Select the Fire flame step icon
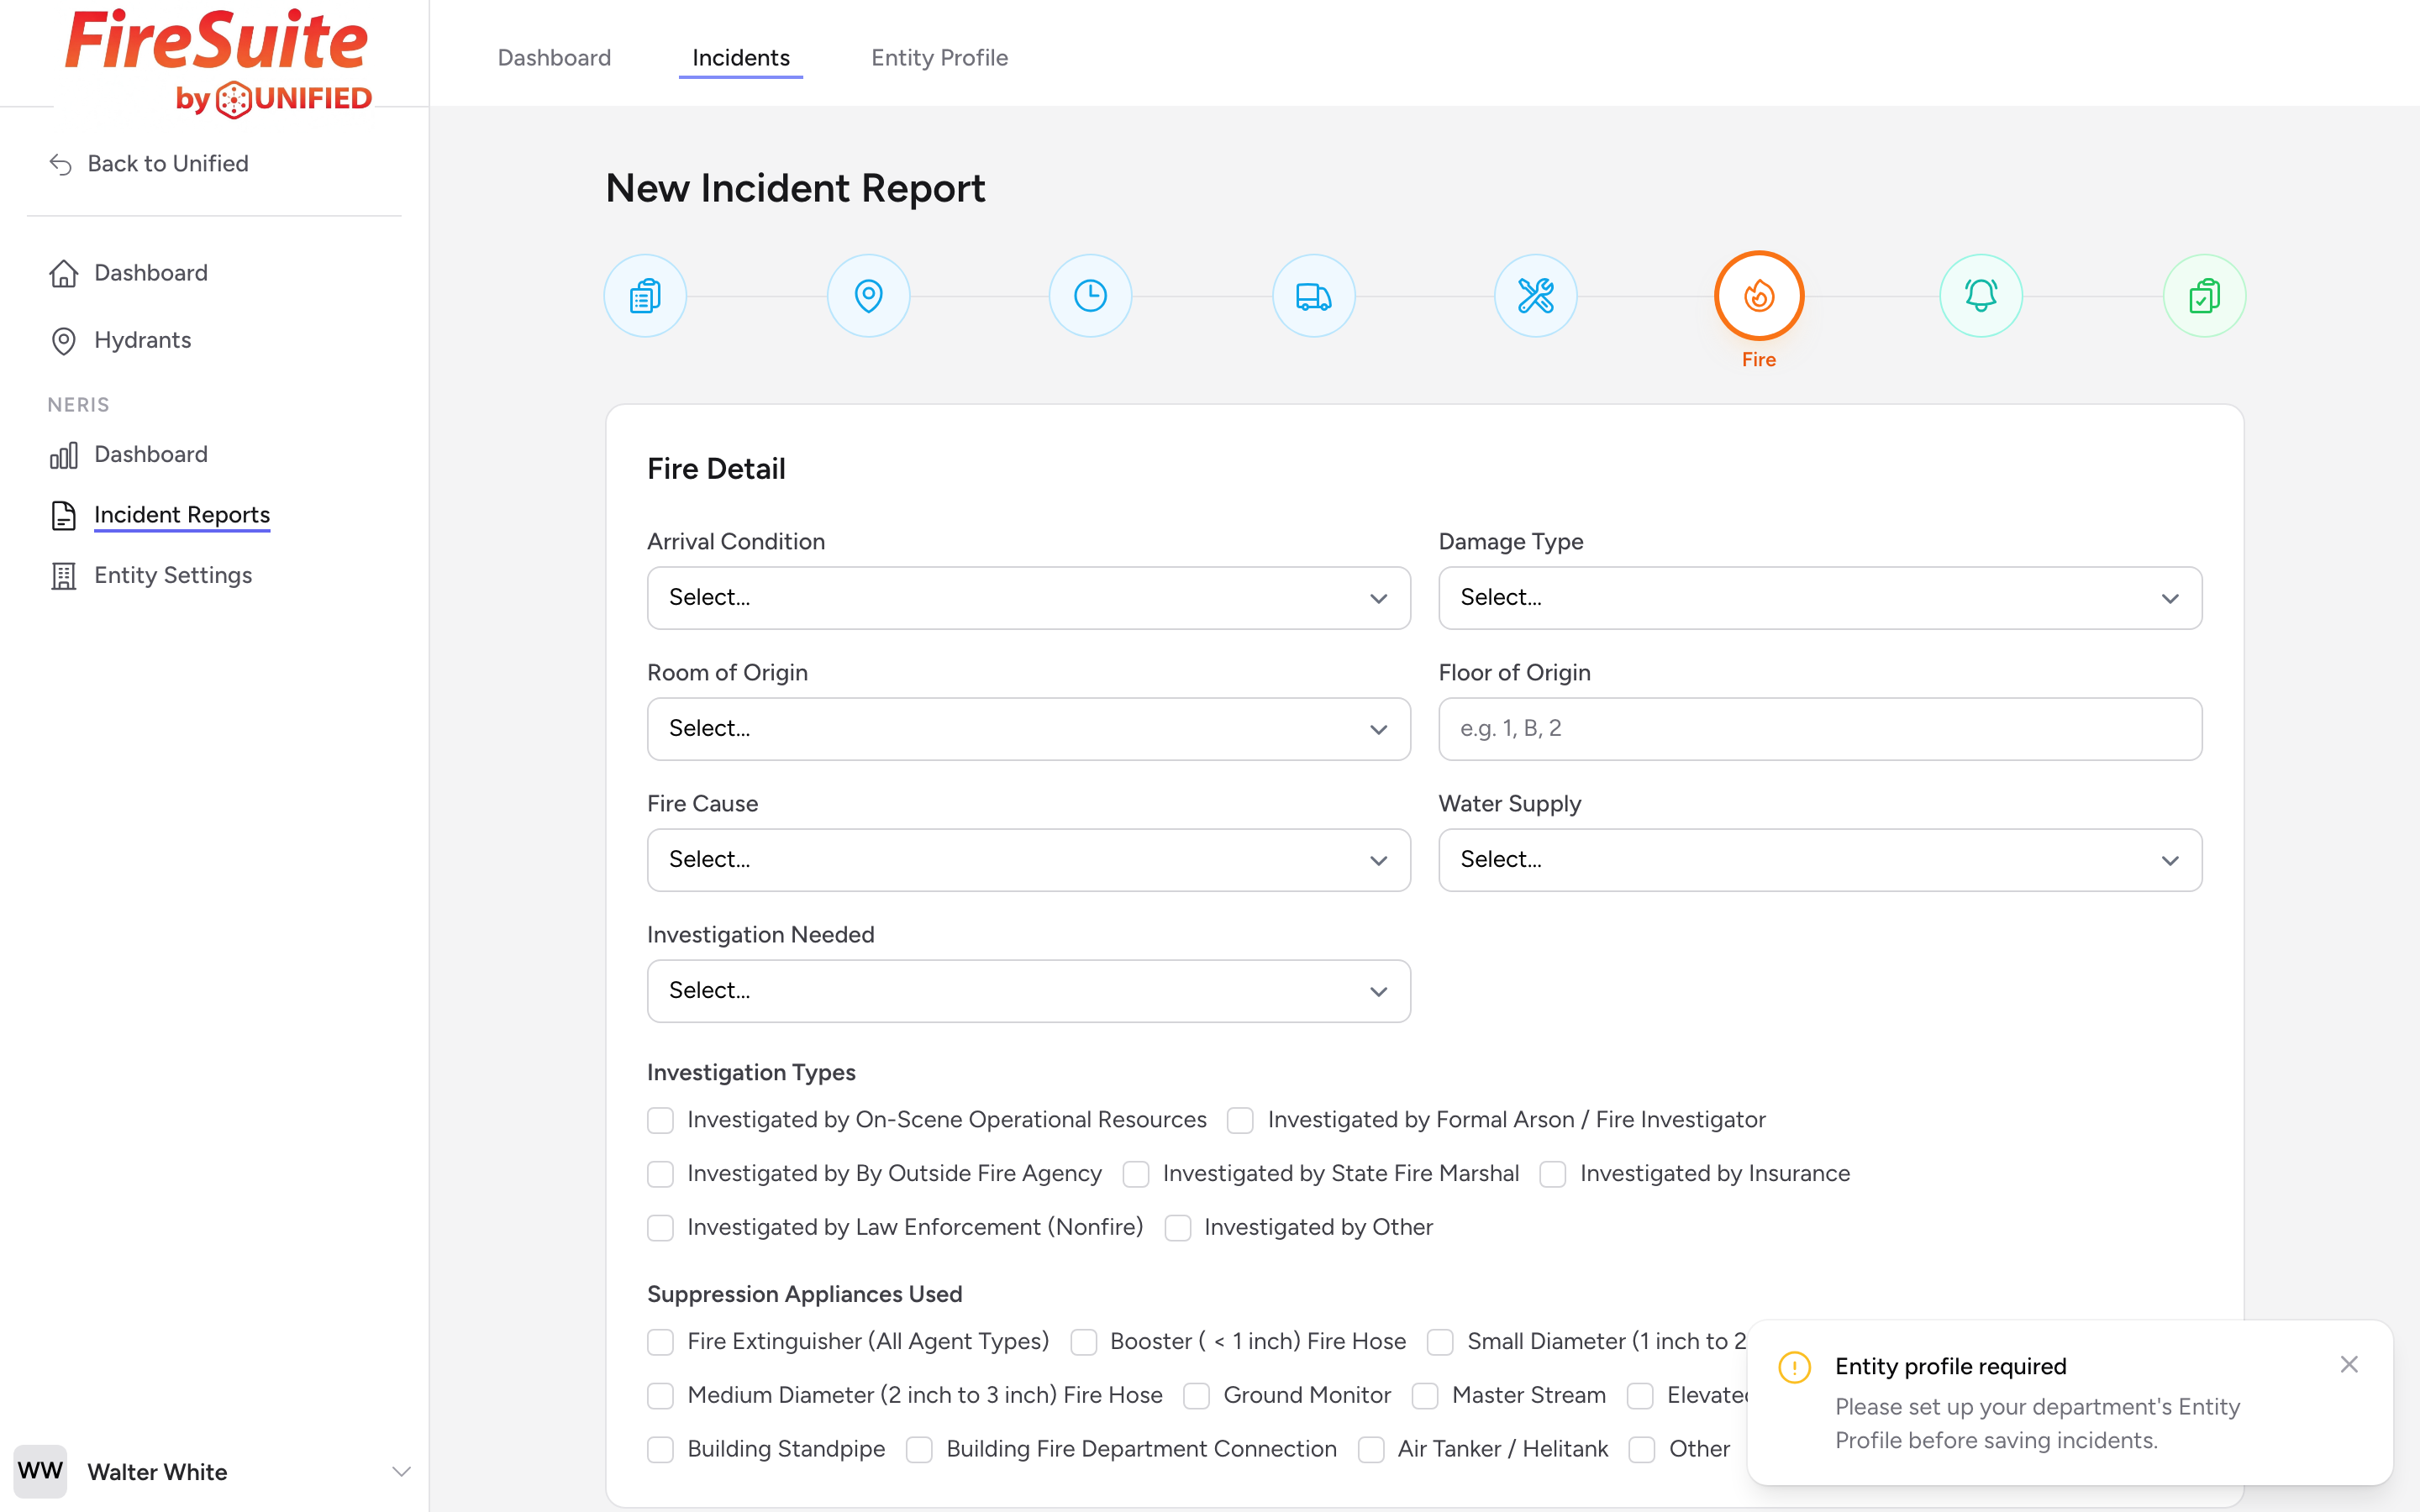 (x=1758, y=296)
